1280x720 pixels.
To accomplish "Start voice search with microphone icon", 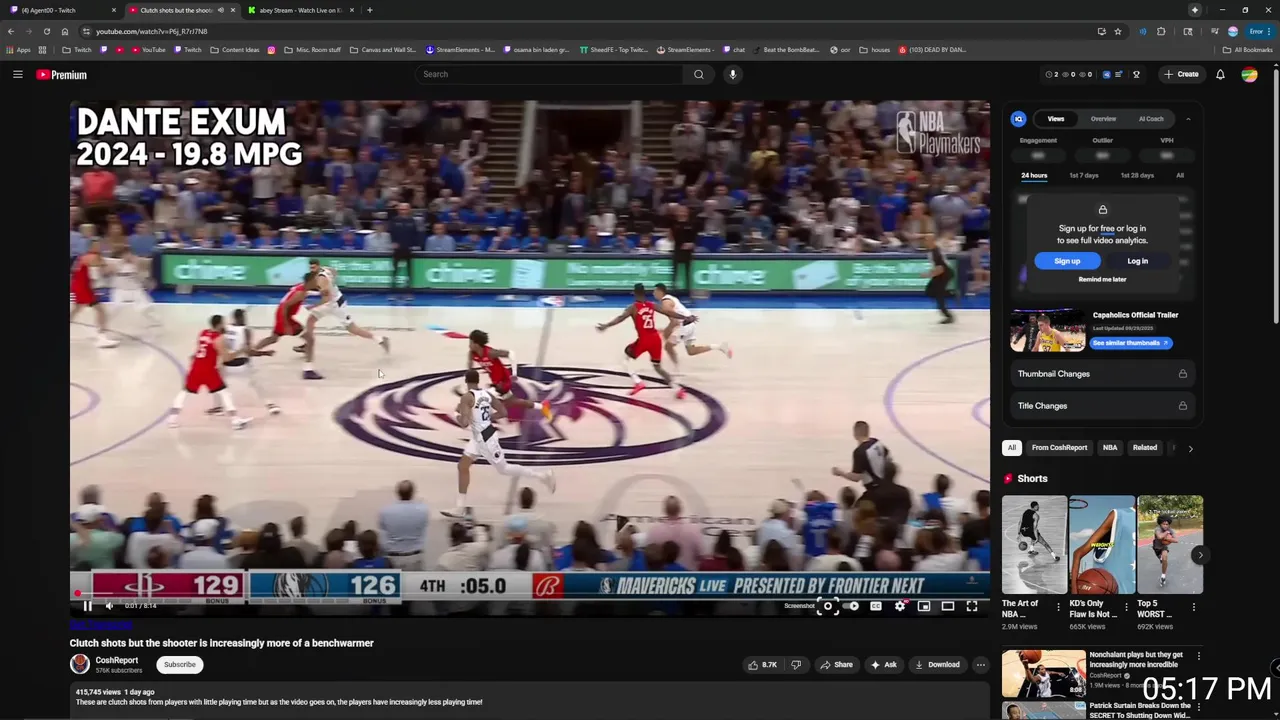I will tap(732, 74).
